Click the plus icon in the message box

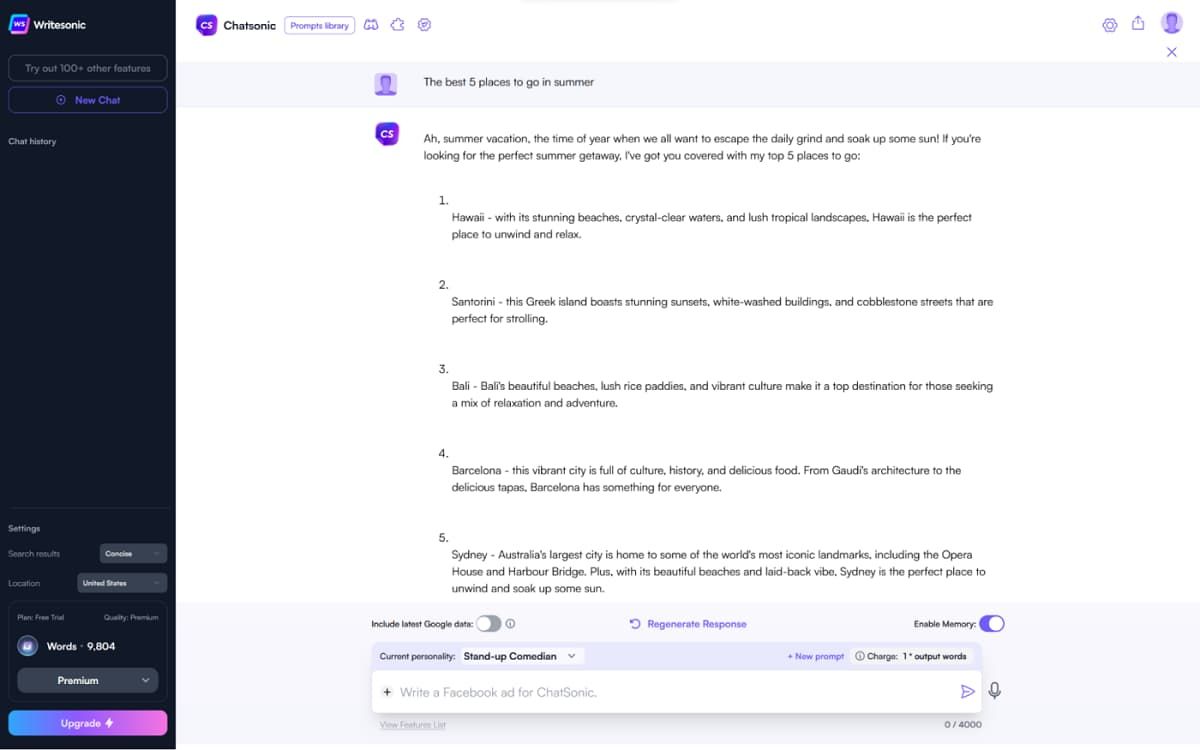tap(387, 691)
